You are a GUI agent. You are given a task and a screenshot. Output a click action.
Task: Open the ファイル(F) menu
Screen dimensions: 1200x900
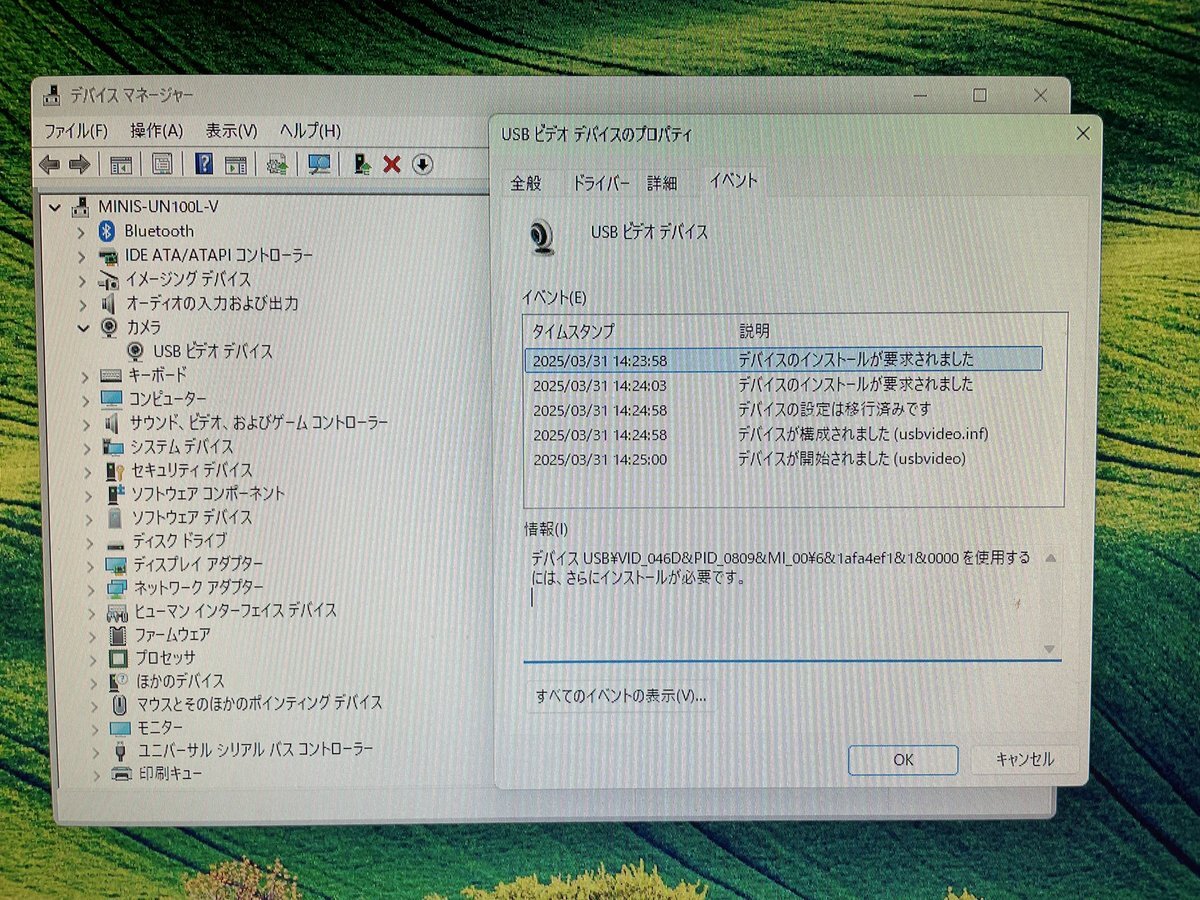point(76,131)
